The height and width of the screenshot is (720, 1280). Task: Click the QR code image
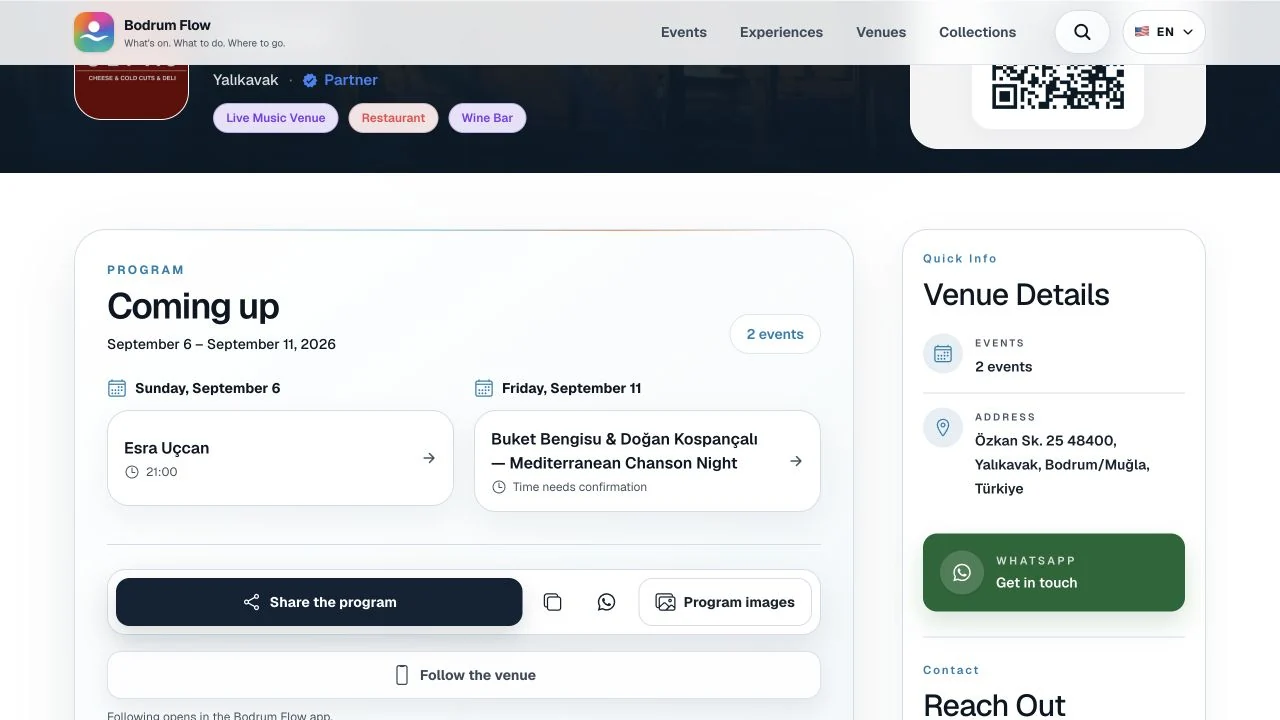(x=1058, y=87)
